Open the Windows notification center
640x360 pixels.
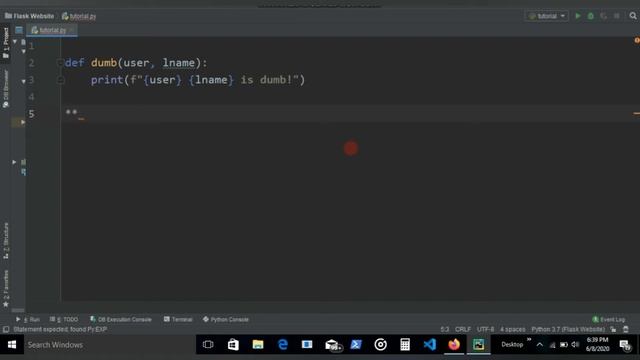625,345
